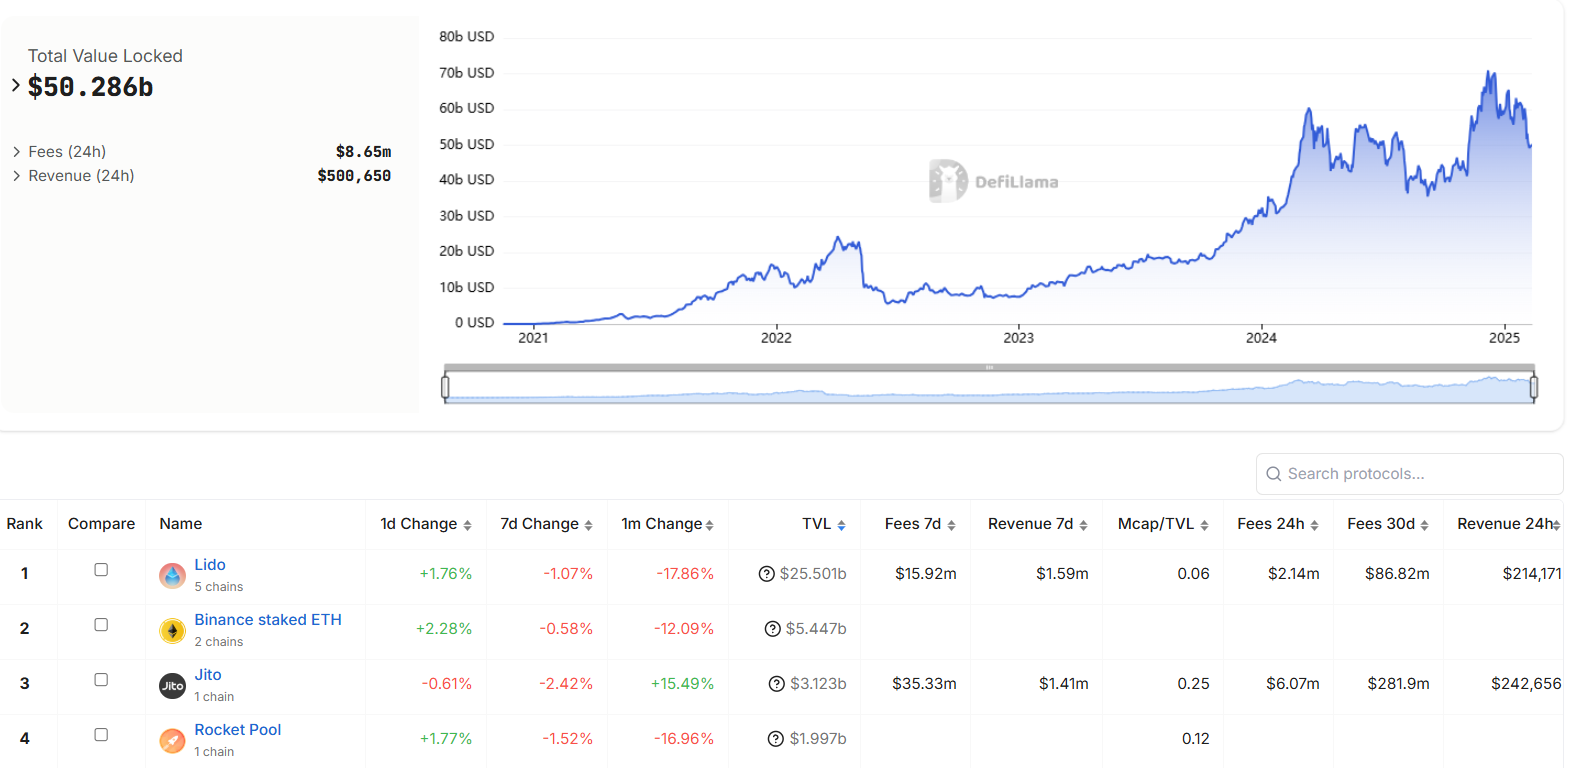Click the Jito protocol logo icon
Image resolution: width=1574 pixels, height=768 pixels.
(172, 685)
